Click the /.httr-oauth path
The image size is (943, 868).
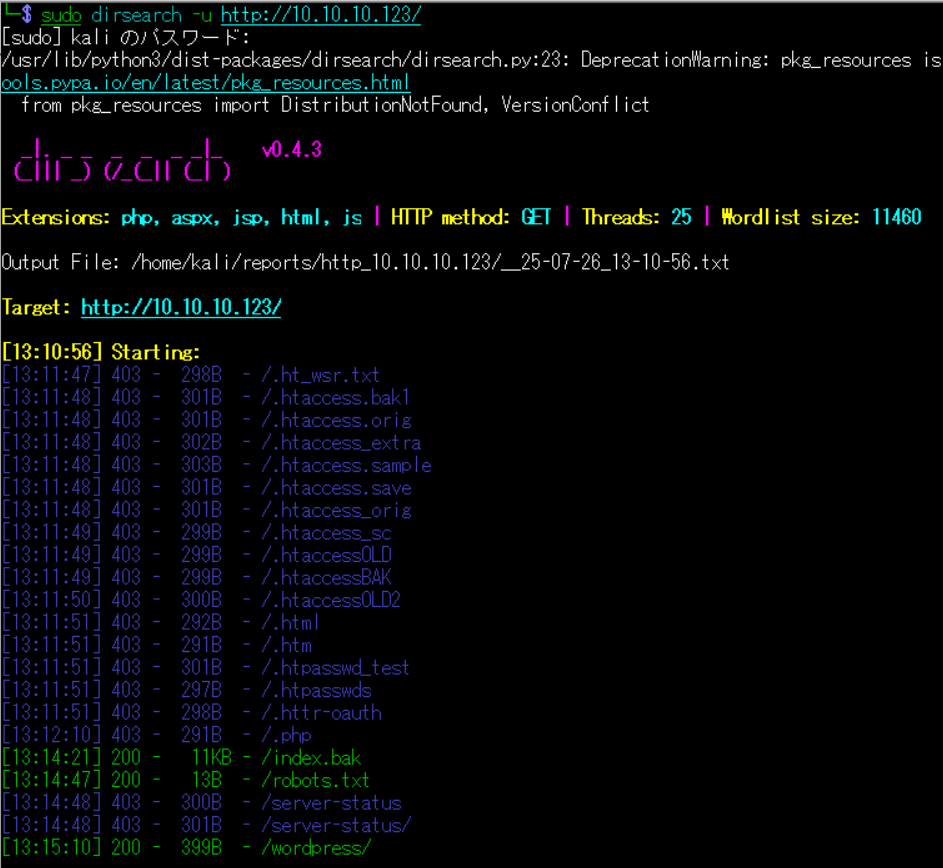pyautogui.click(x=321, y=713)
